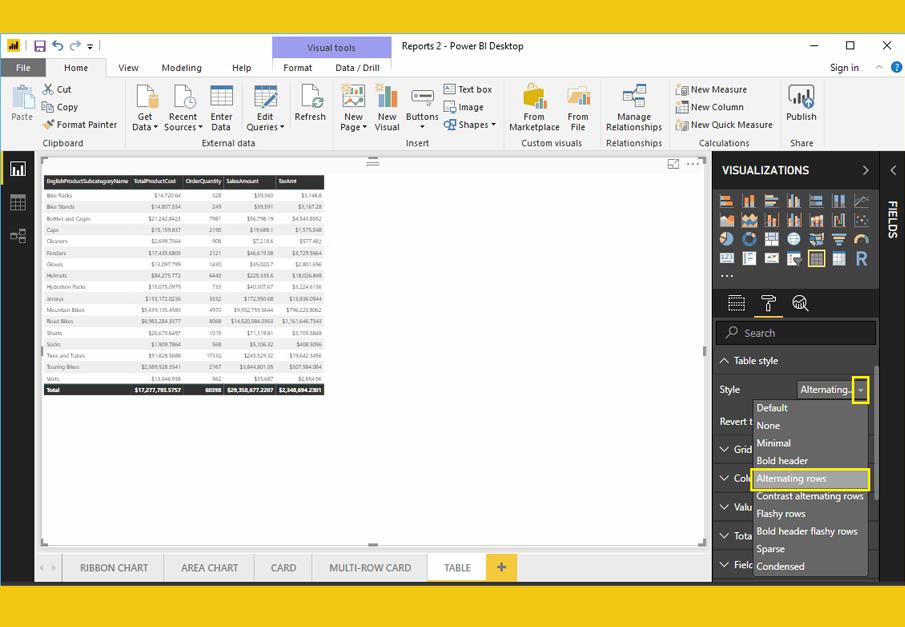Switch to Data view in left sidebar
905x627 pixels.
pos(18,202)
